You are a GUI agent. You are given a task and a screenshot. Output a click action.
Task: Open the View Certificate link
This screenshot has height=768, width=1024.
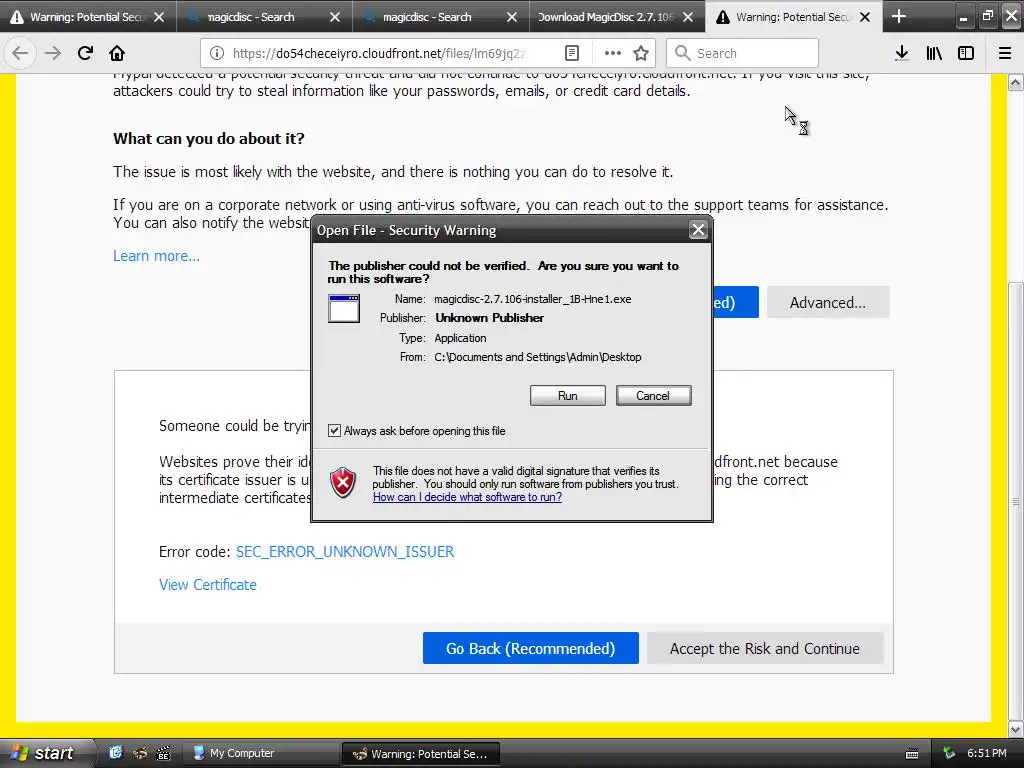[208, 584]
